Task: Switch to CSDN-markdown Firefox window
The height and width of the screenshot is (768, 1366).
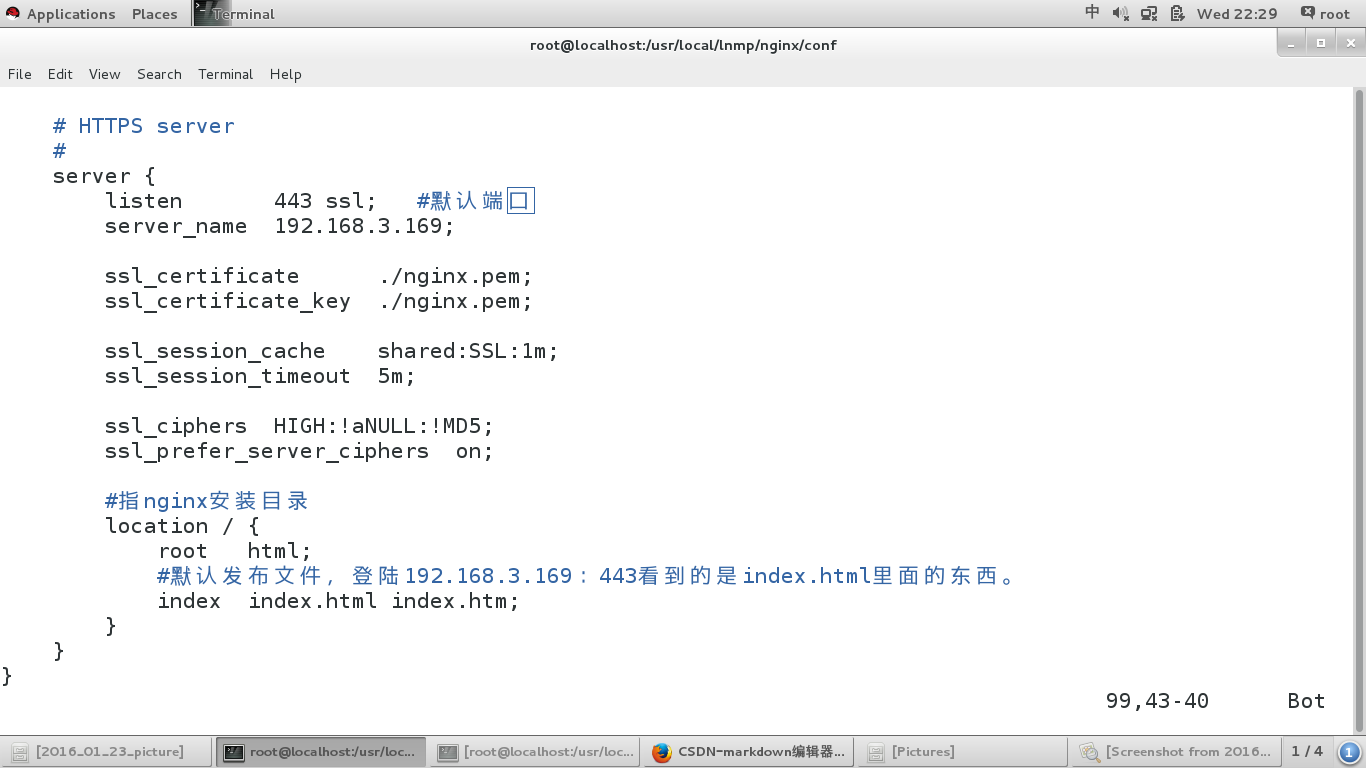Action: pyautogui.click(x=750, y=752)
